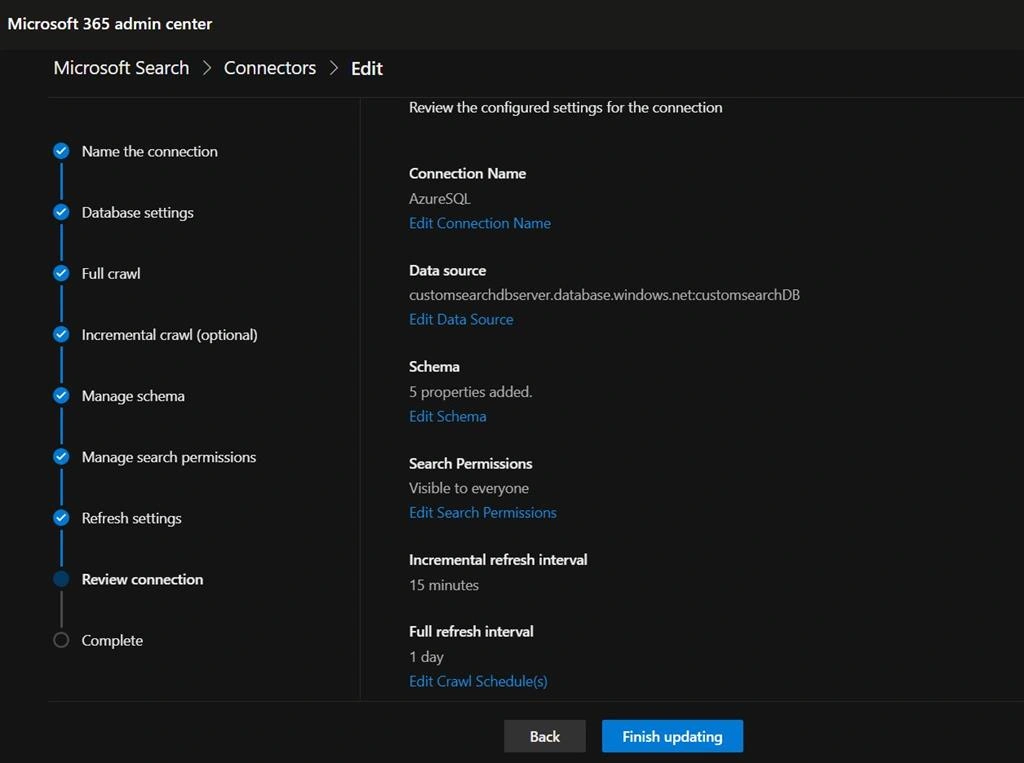Click the Data source heading
Image resolution: width=1024 pixels, height=763 pixels.
447,270
